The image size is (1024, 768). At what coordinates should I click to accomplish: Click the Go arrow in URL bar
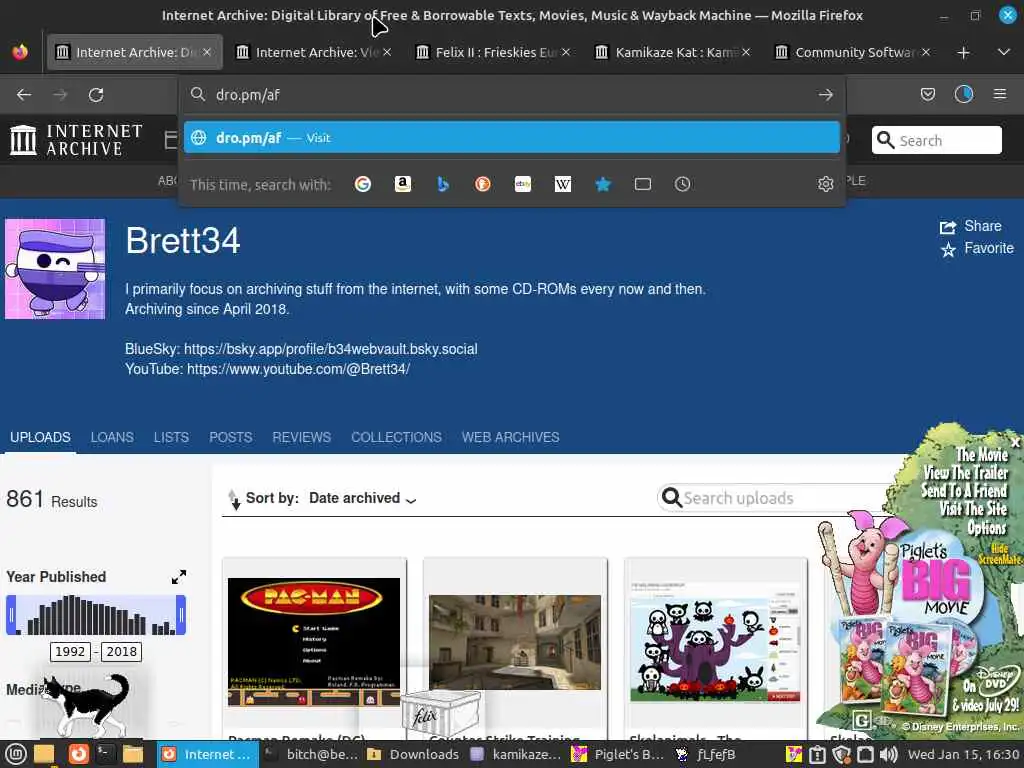click(x=825, y=95)
